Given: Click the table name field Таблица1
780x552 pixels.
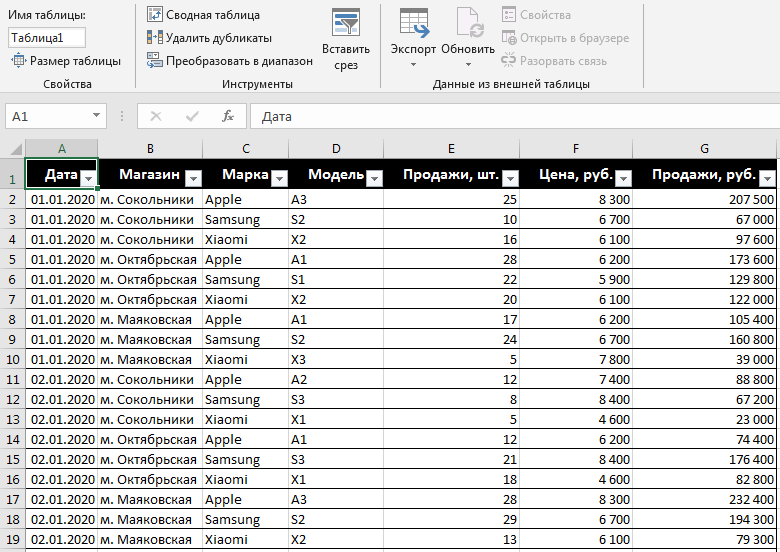Looking at the screenshot, I should 47,38.
